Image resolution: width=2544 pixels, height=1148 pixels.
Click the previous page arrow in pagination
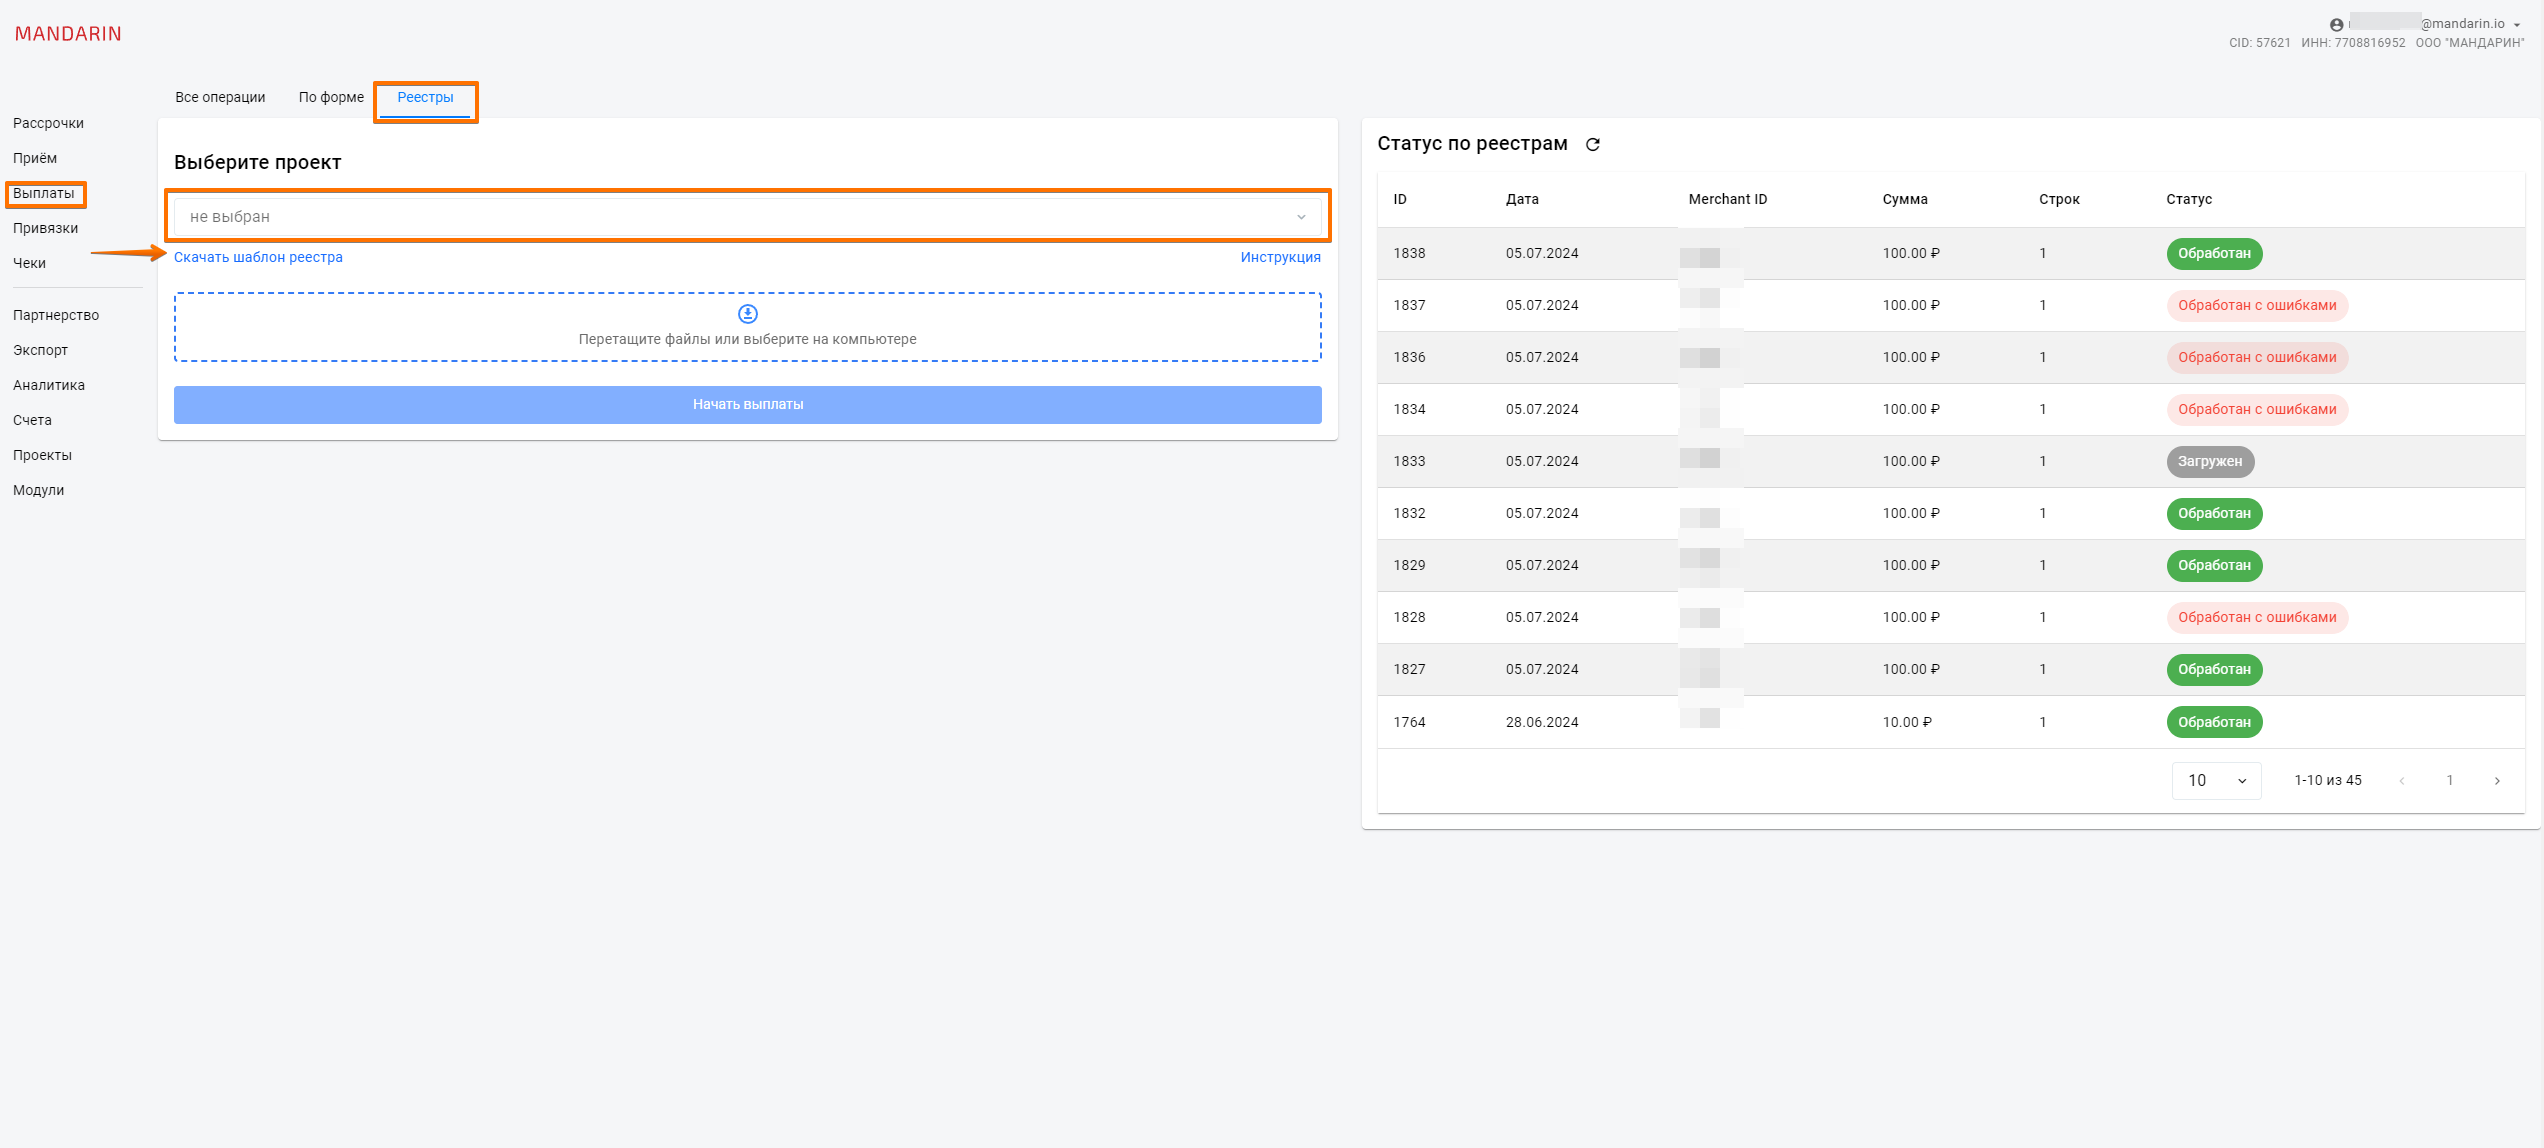click(2401, 781)
